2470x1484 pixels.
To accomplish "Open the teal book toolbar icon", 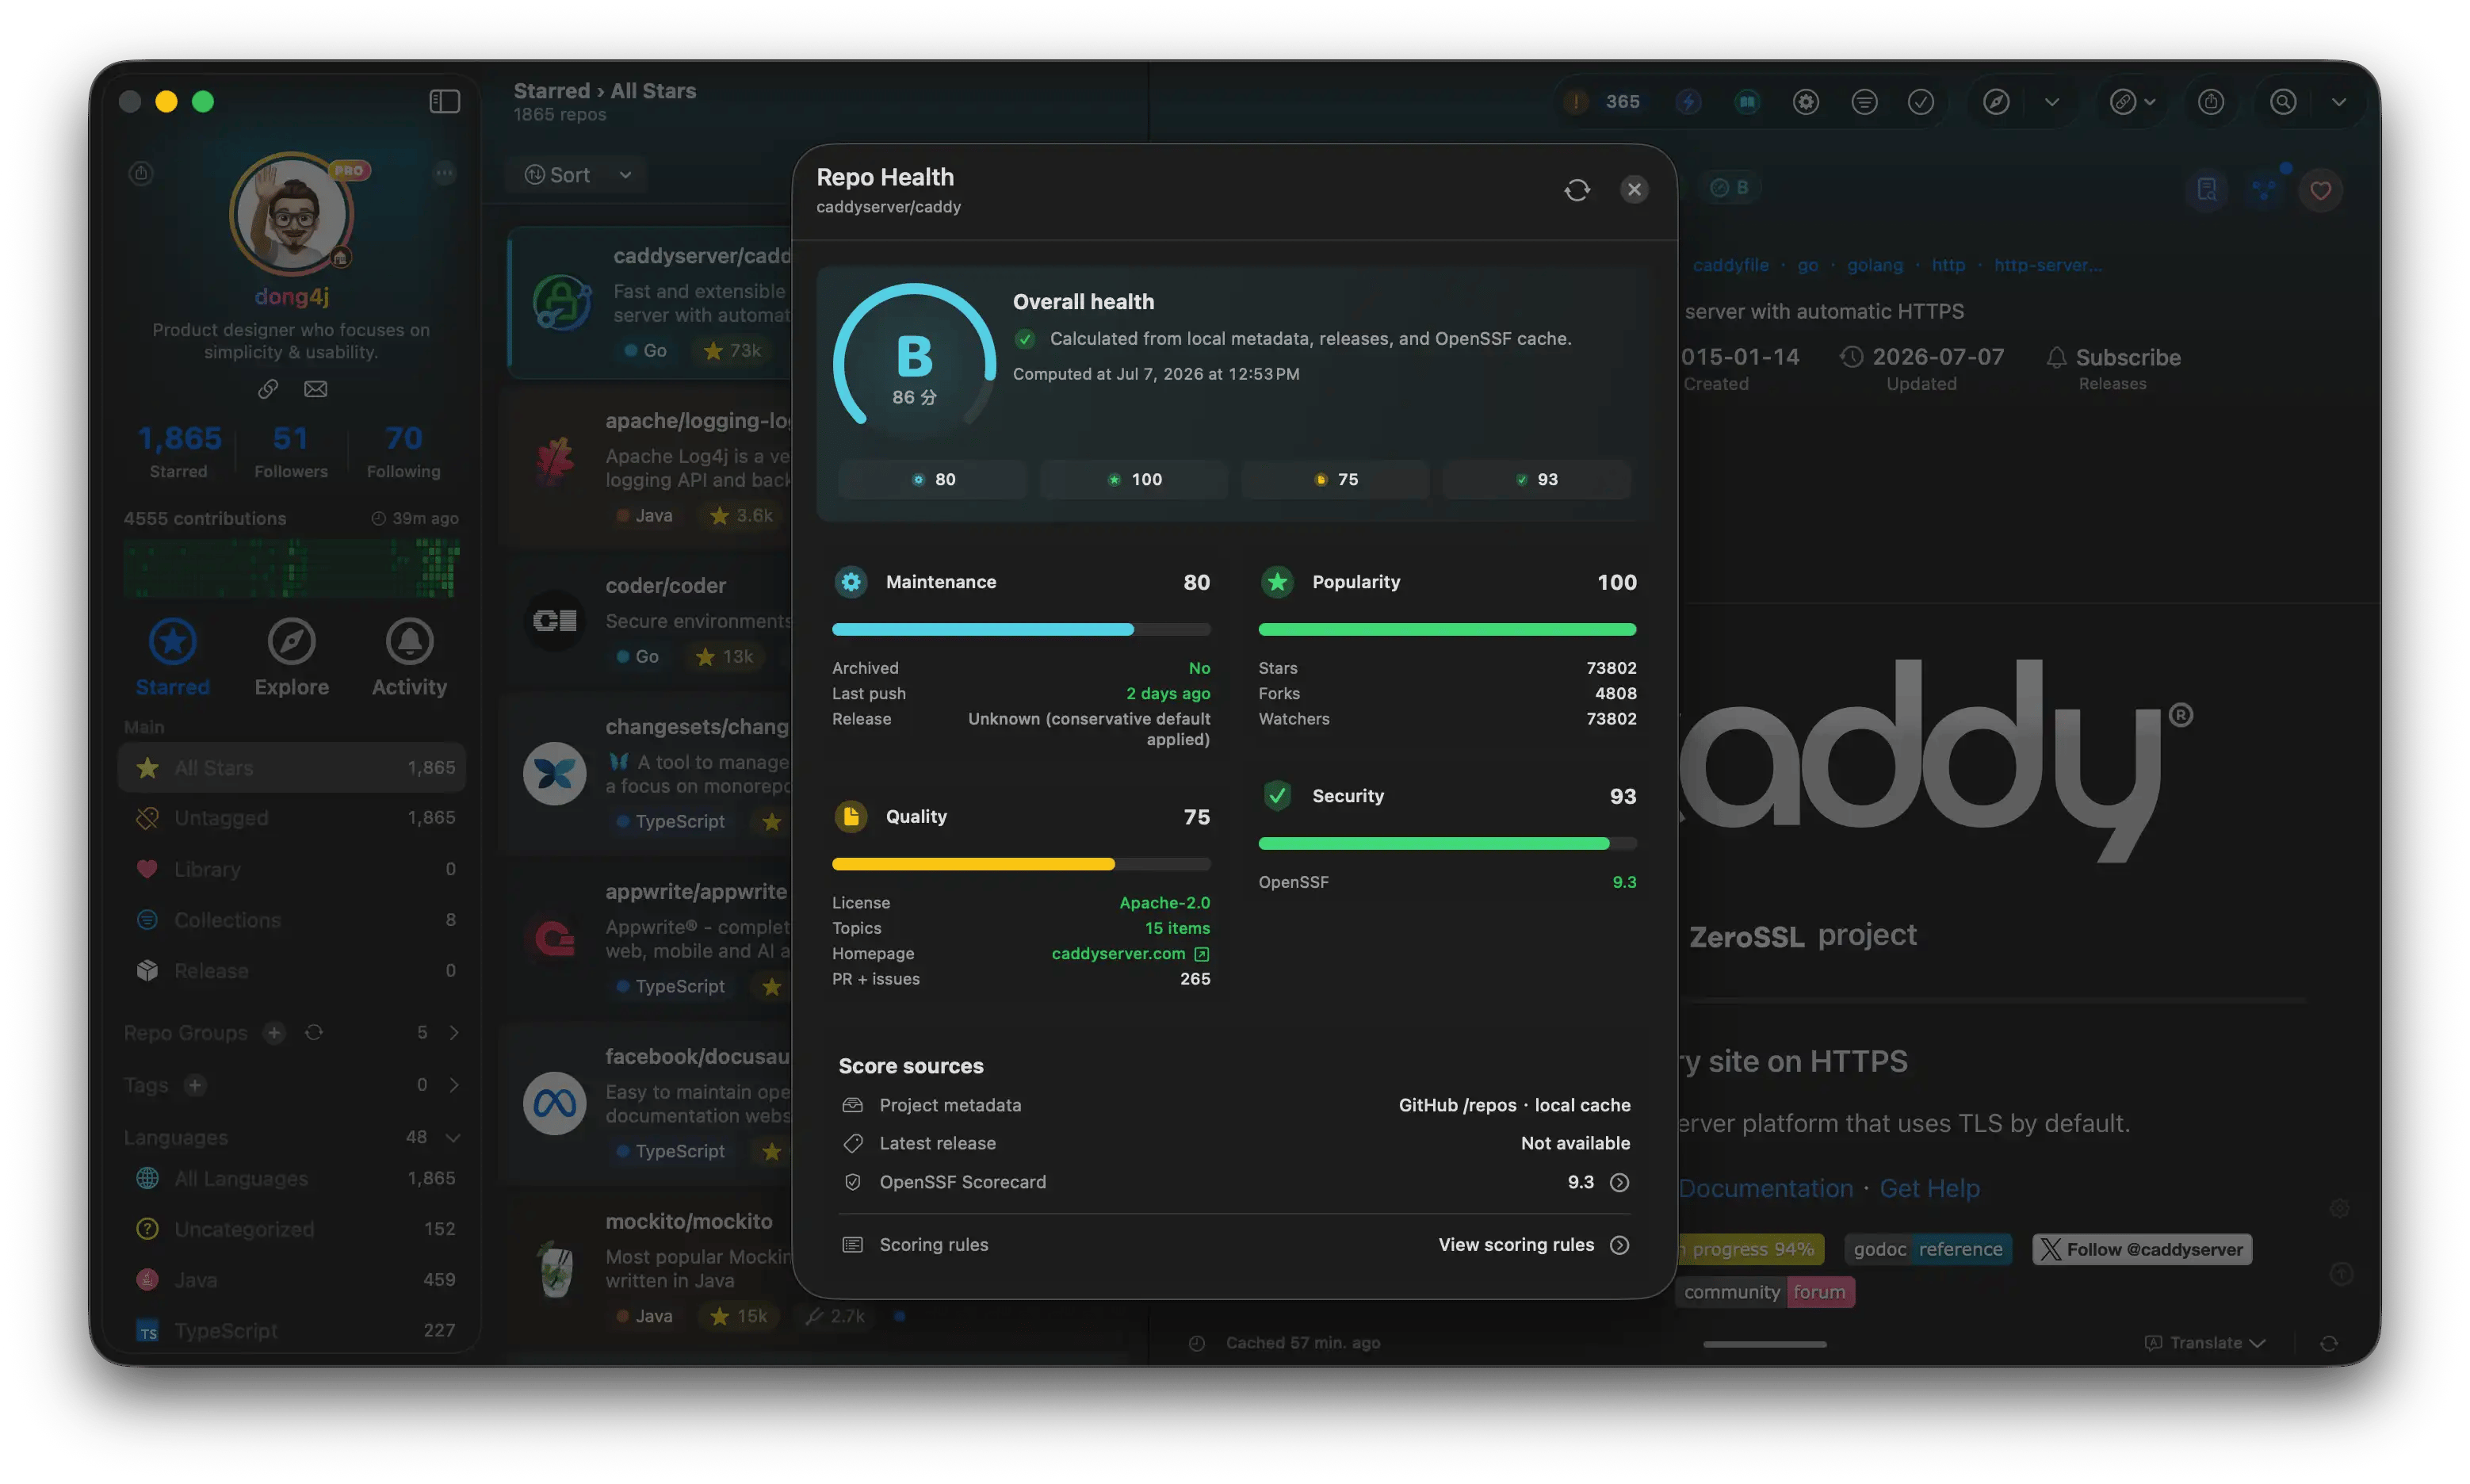I will [x=1747, y=101].
